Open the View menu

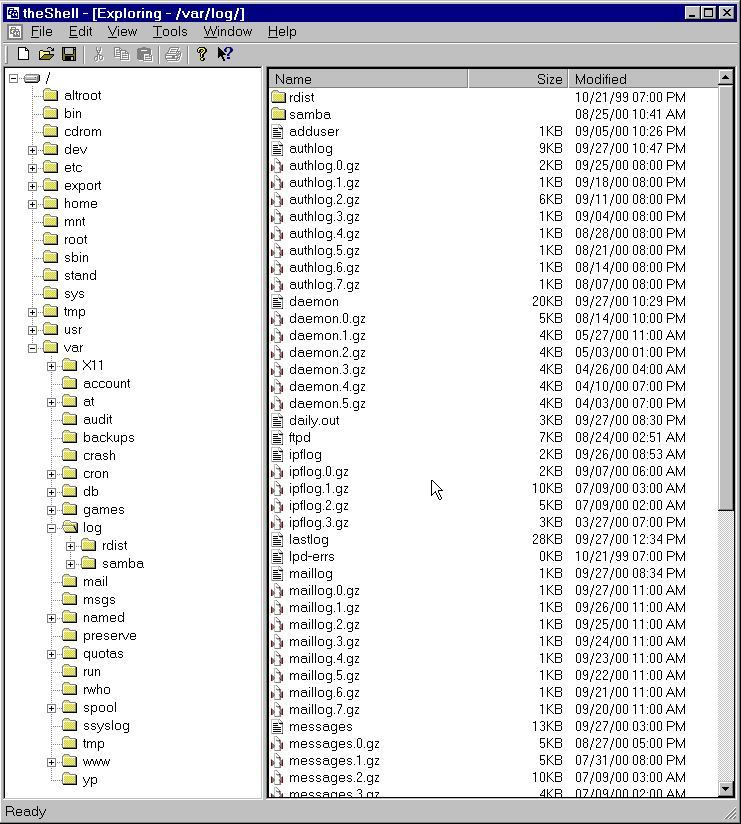point(122,32)
